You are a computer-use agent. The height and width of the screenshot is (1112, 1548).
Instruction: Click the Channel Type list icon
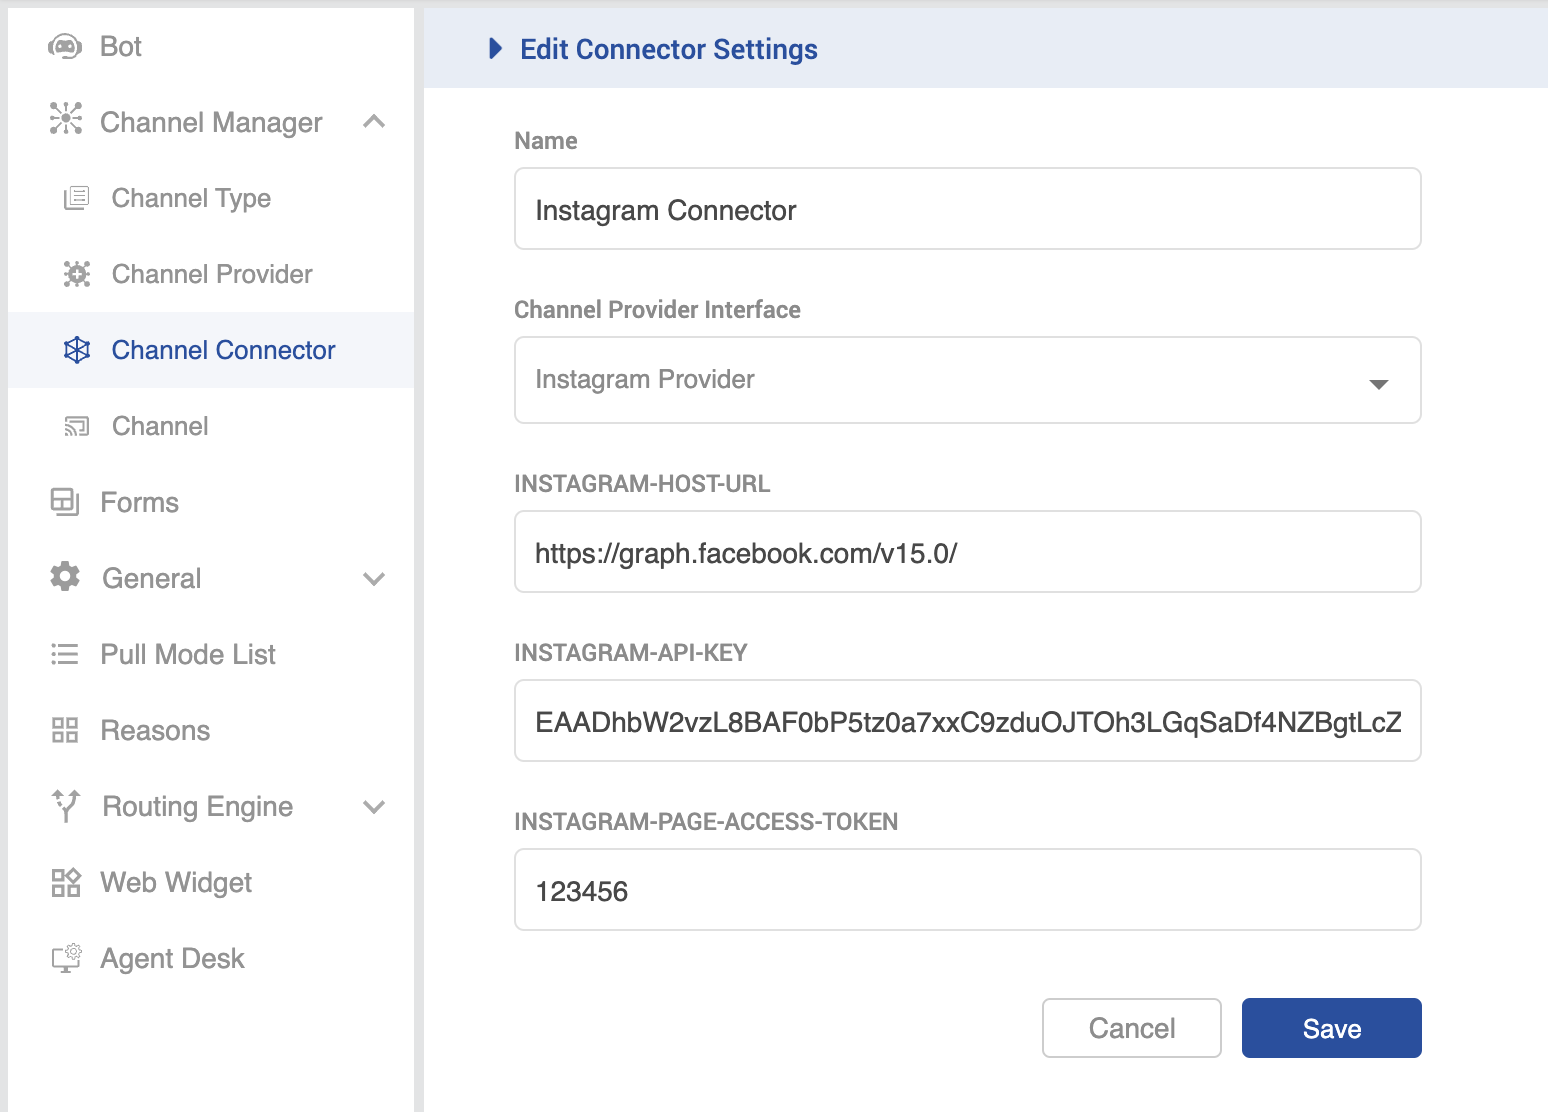76,198
